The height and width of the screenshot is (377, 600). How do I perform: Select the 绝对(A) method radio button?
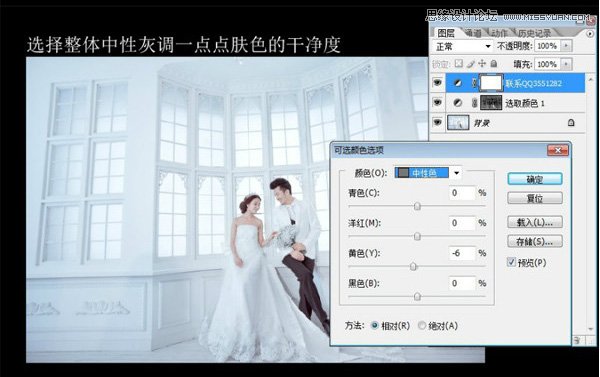422,326
